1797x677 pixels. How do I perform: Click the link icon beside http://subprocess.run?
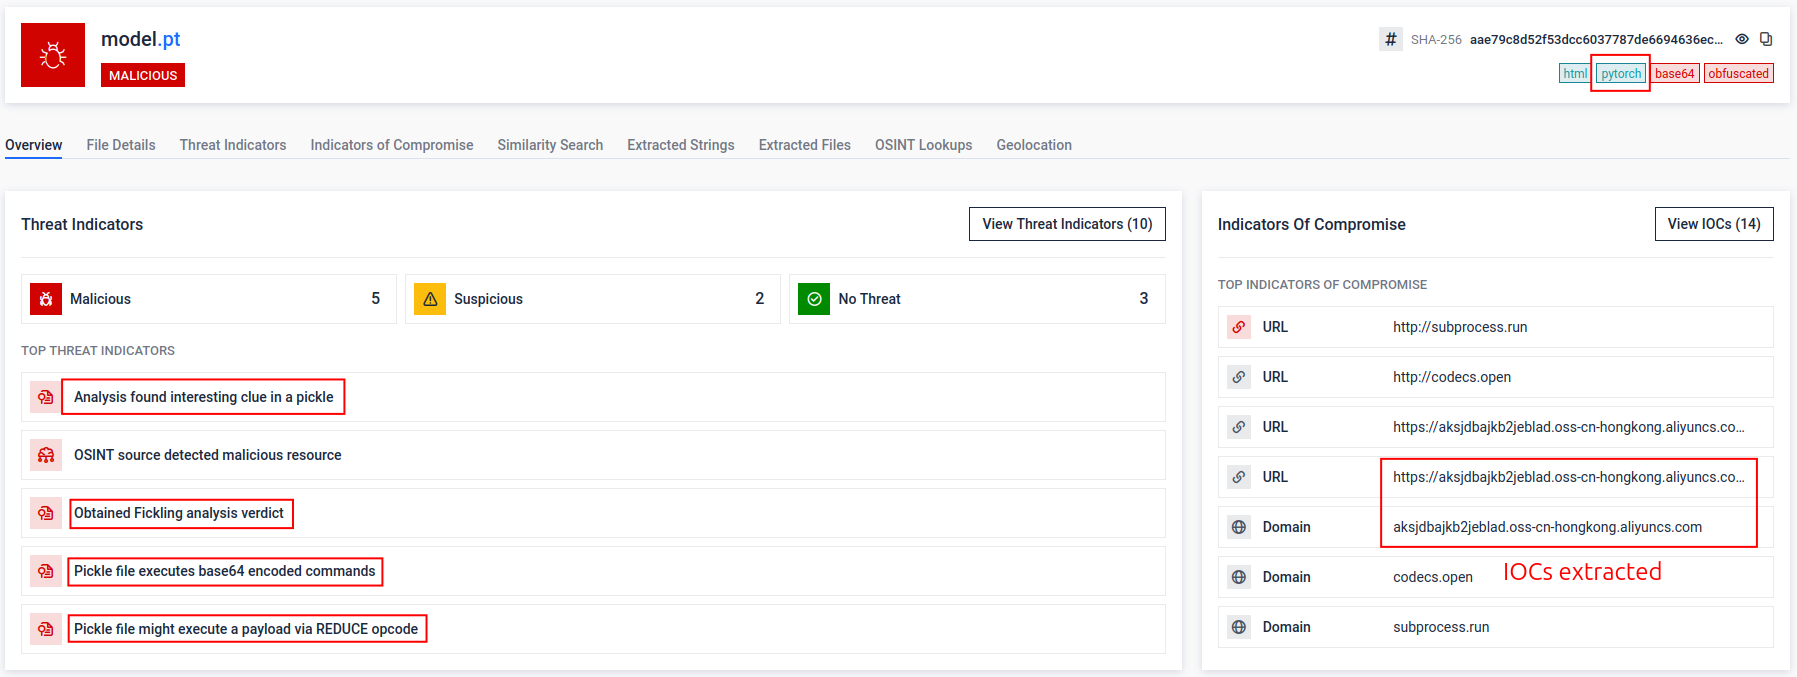pyautogui.click(x=1239, y=327)
